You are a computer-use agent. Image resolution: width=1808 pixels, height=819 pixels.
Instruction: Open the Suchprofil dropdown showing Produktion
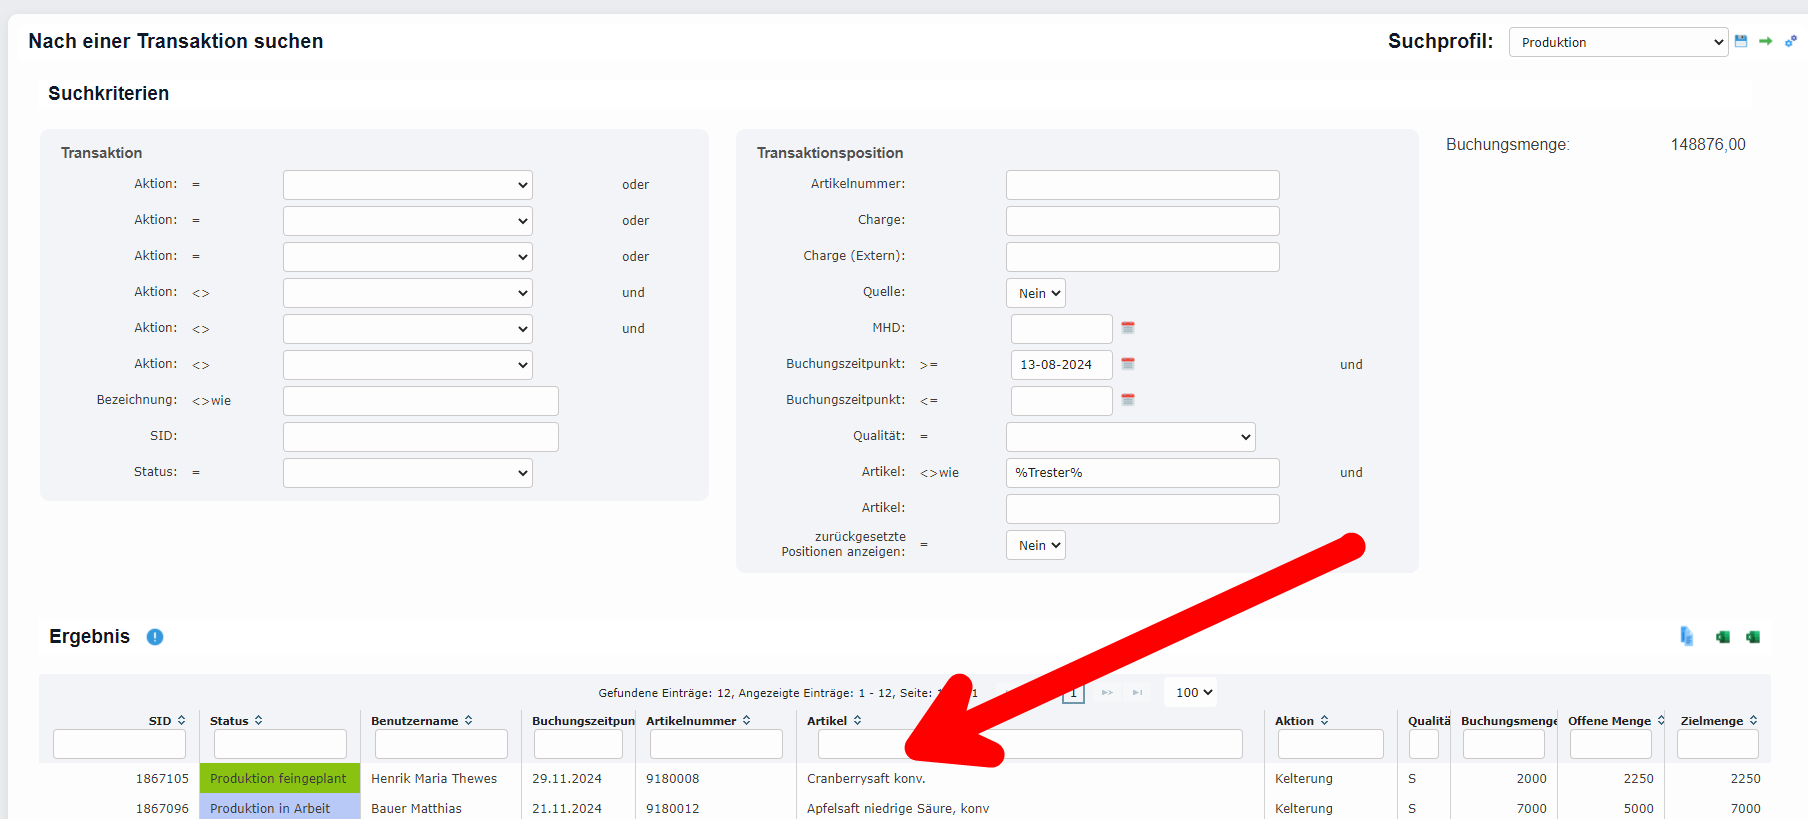(1618, 42)
